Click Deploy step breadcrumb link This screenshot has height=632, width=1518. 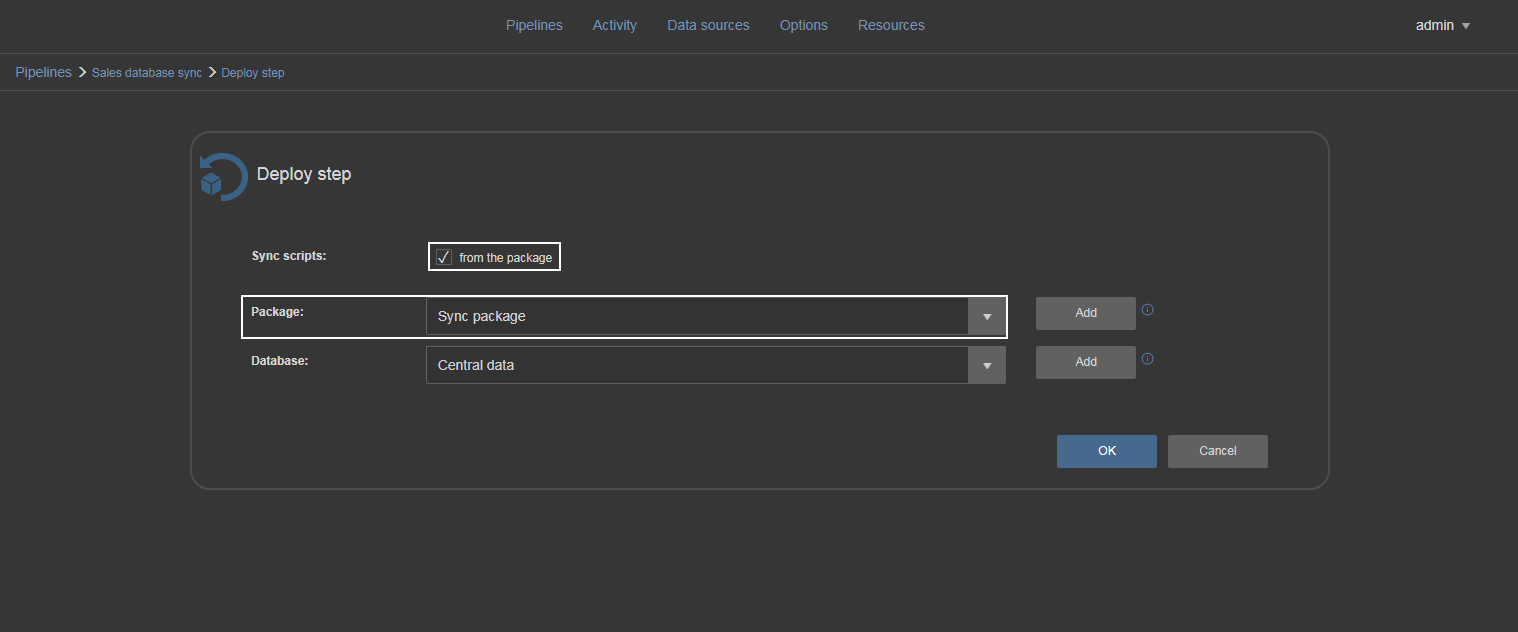tap(253, 73)
